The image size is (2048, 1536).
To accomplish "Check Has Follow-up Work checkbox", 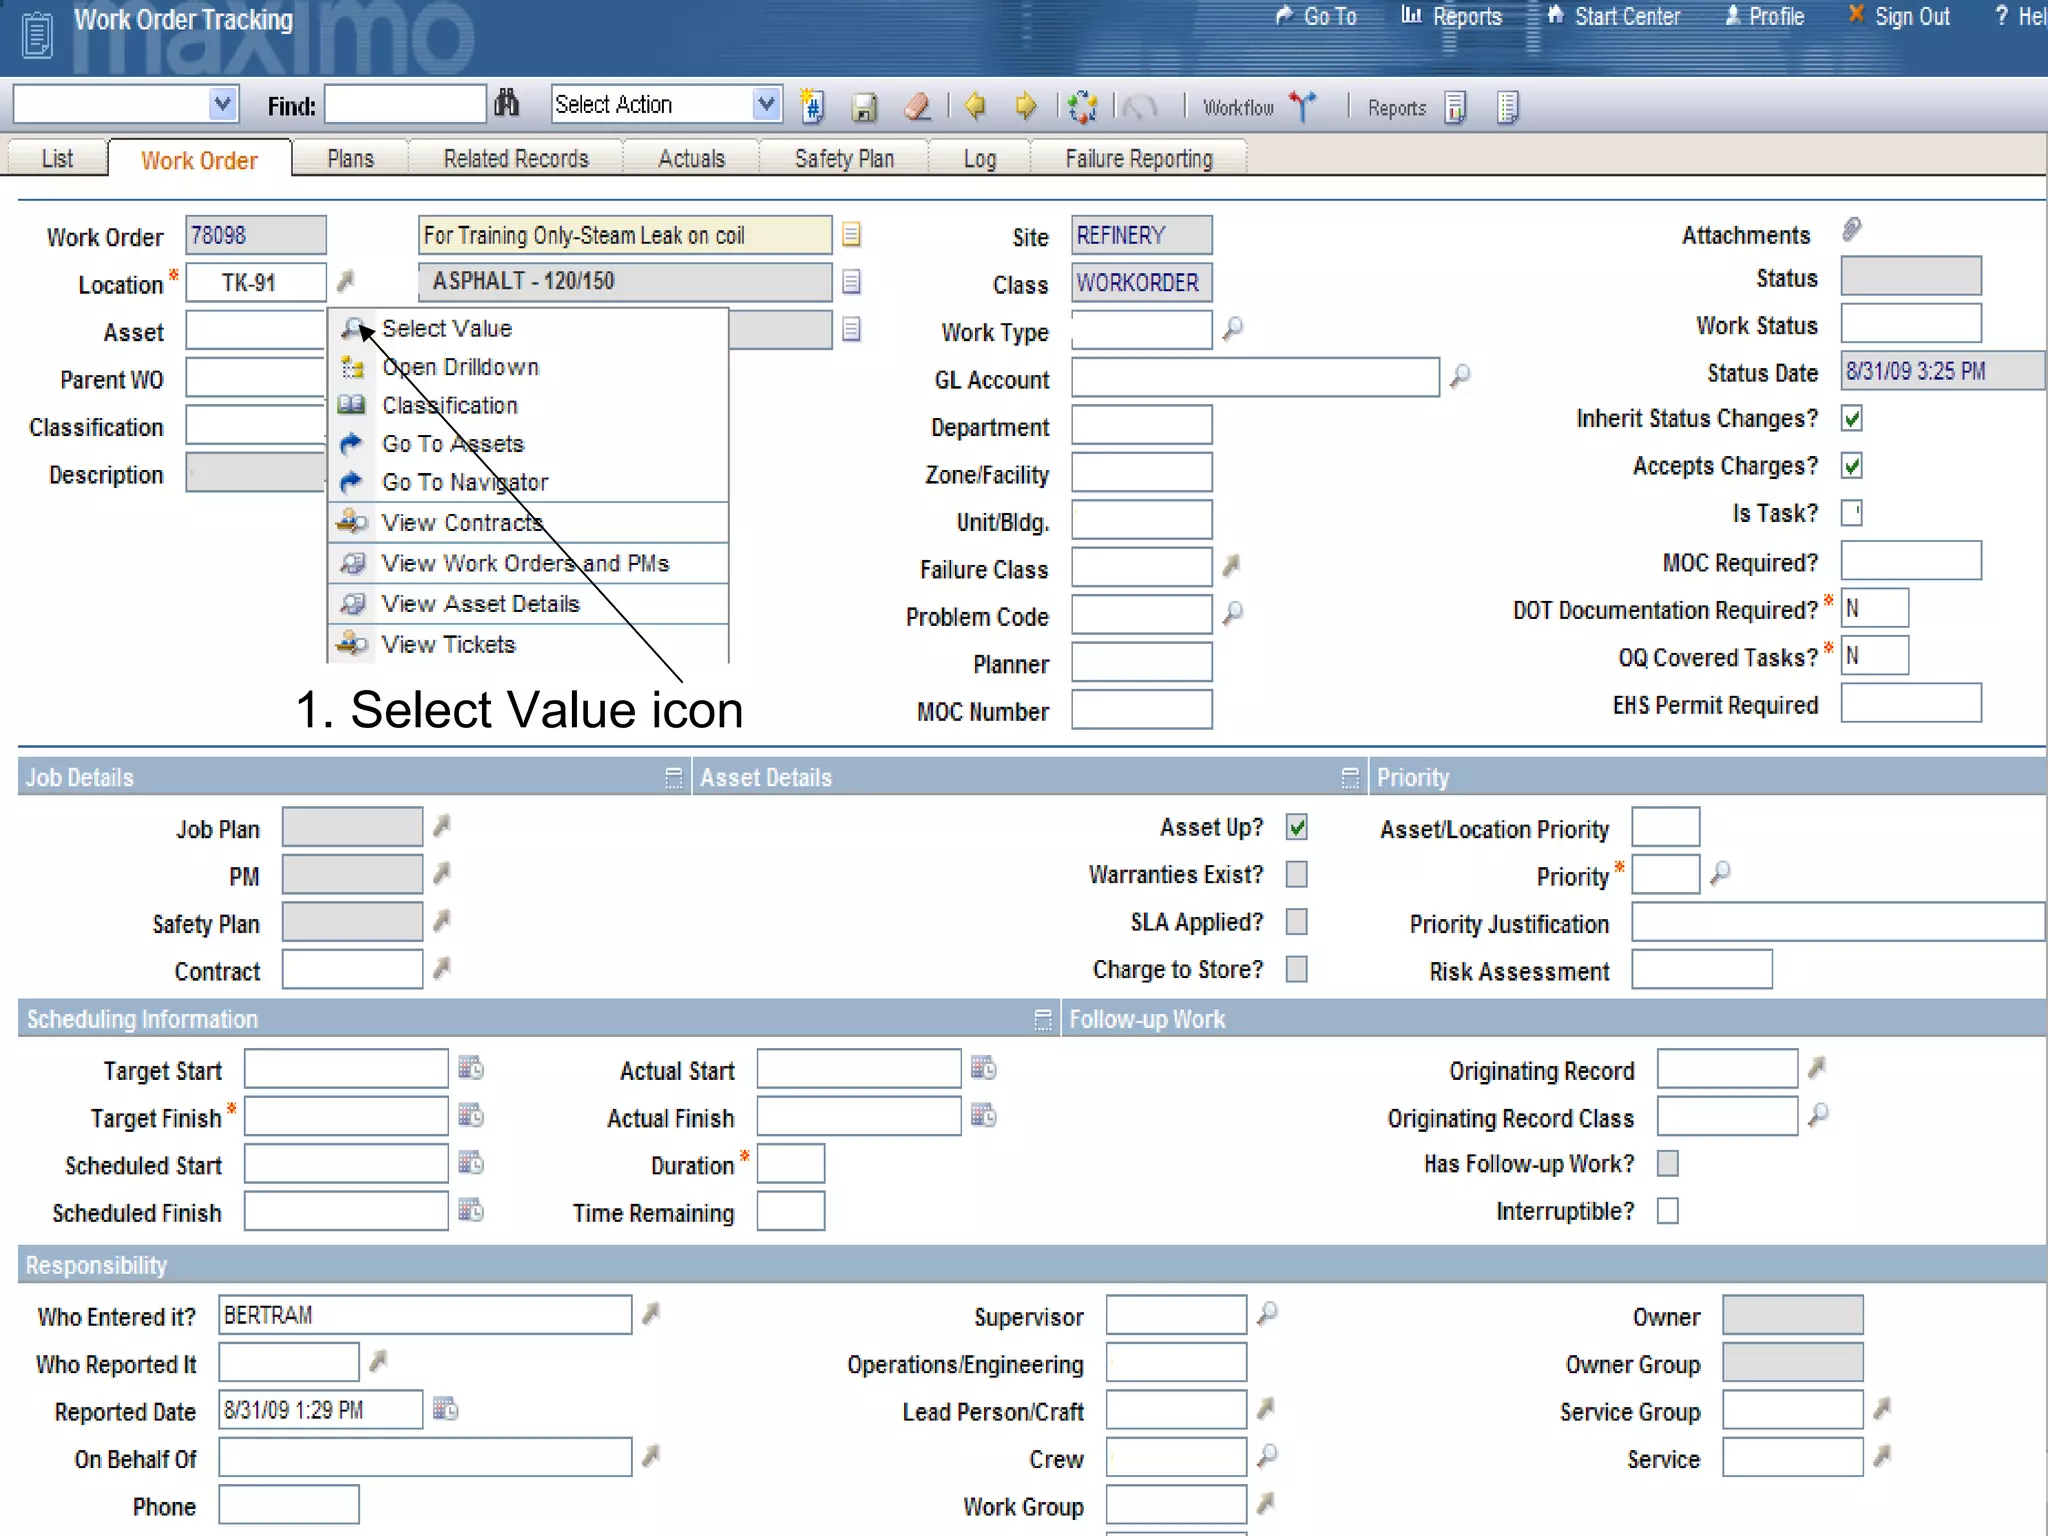I will (1668, 1163).
